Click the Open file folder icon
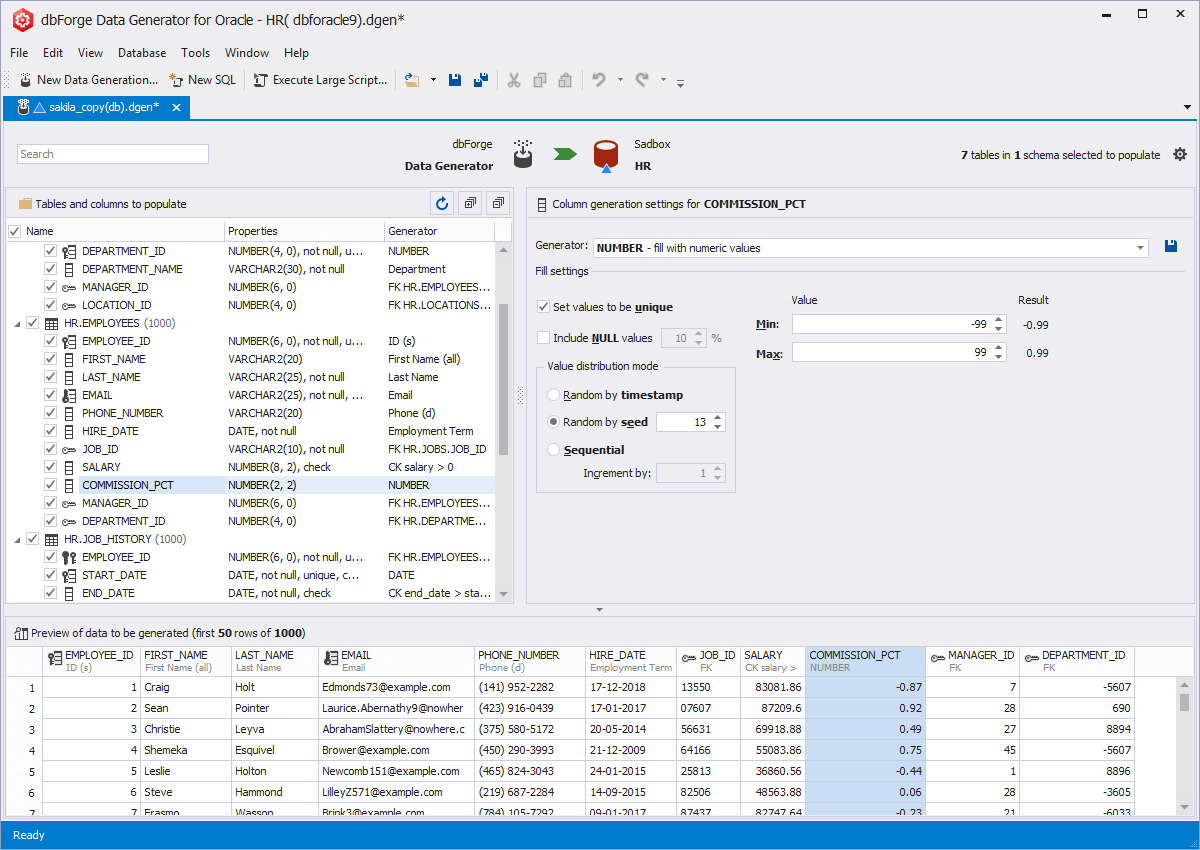This screenshot has height=850, width=1200. (411, 80)
